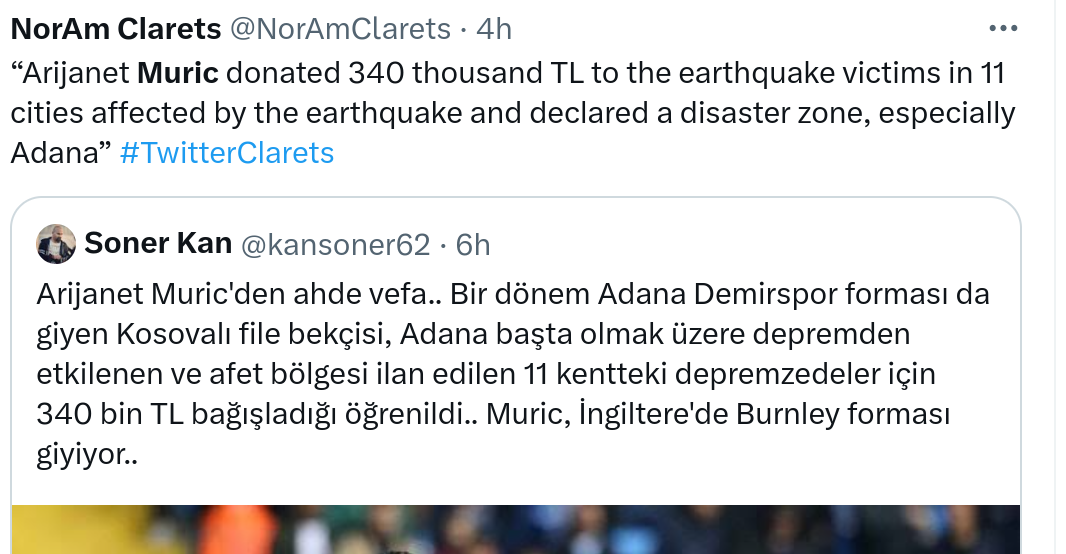The image size is (1066, 554).
Task: Click the word Arijanet in main tweet
Action: tap(71, 74)
